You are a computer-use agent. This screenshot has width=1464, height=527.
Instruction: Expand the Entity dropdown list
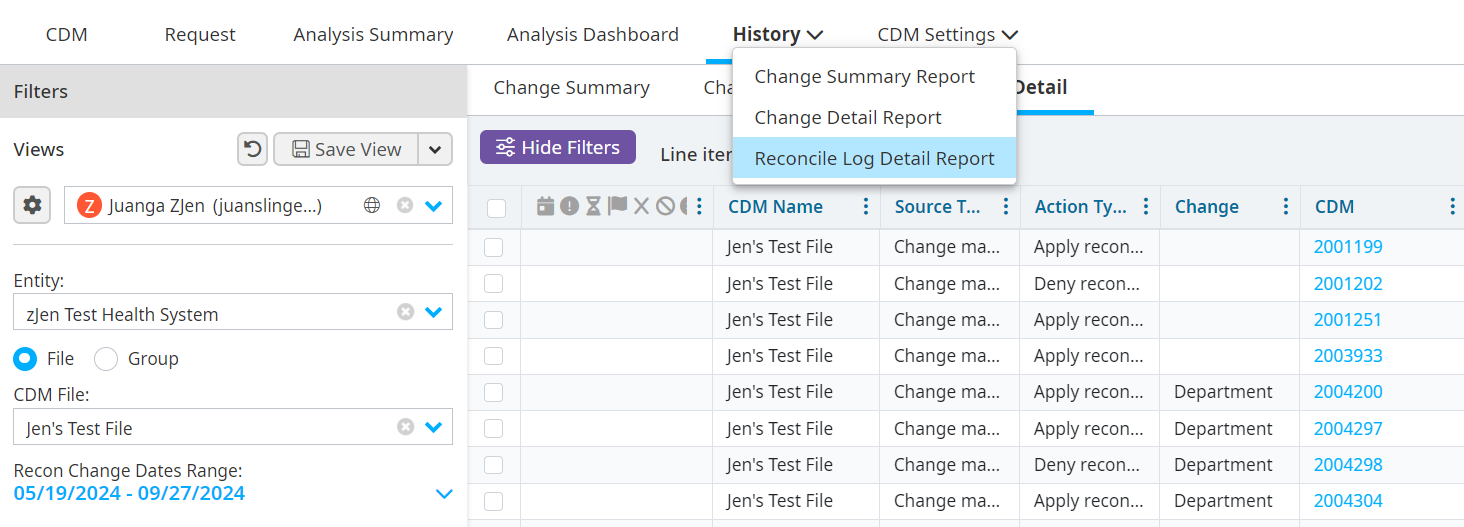pos(433,312)
